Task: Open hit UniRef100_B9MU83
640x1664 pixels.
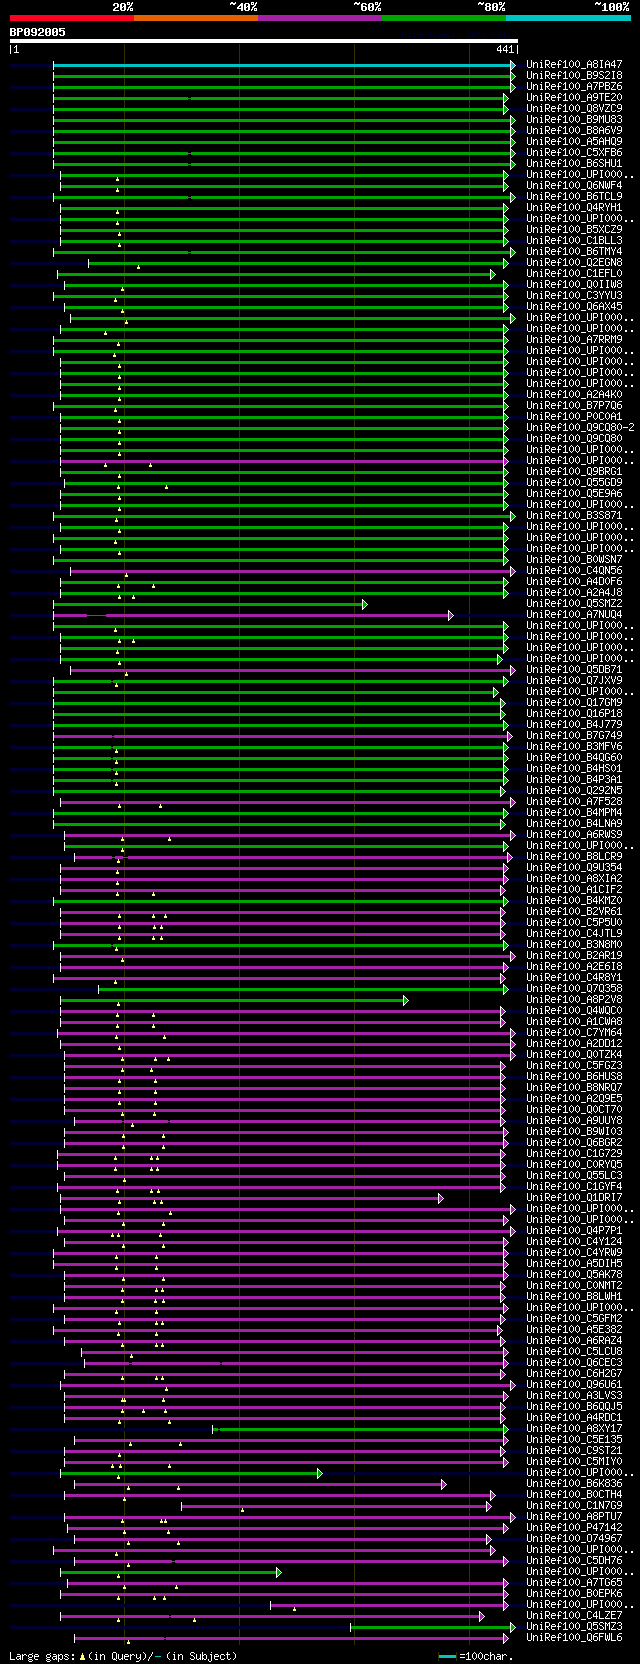Action: 574,120
